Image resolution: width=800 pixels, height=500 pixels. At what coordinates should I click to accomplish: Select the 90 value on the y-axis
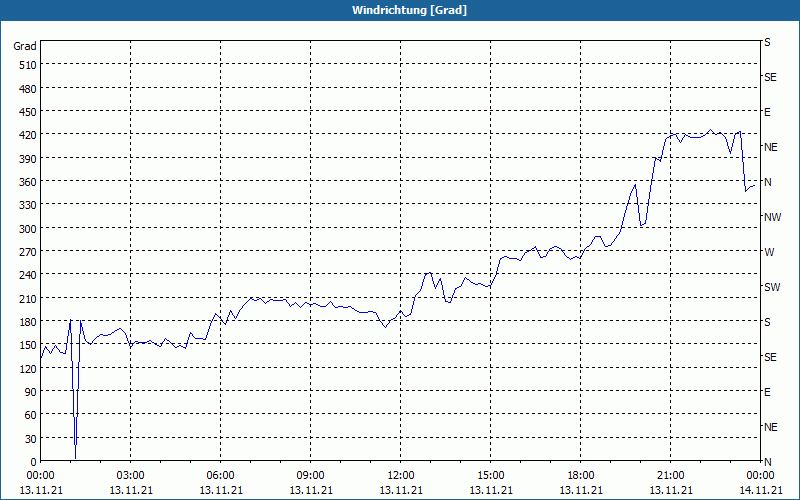pos(31,392)
